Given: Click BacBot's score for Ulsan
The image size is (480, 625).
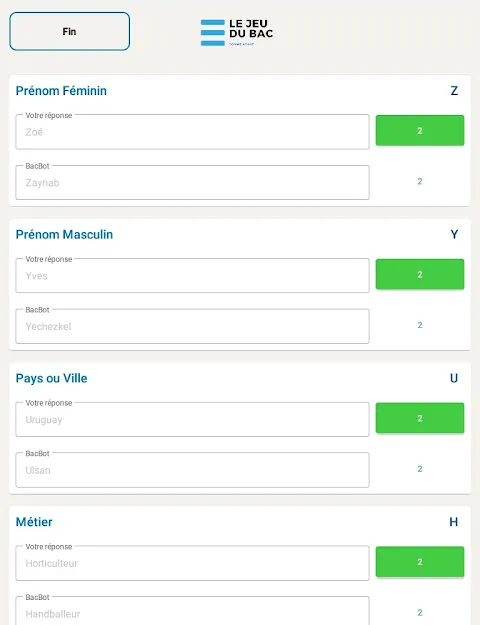Looking at the screenshot, I should (x=420, y=469).
